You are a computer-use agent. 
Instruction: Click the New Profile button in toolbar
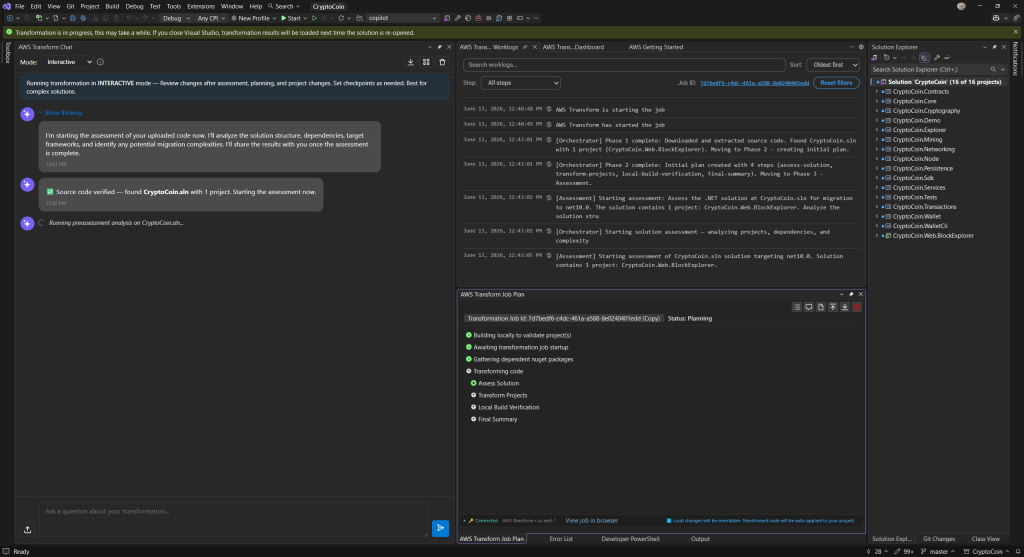(253, 18)
